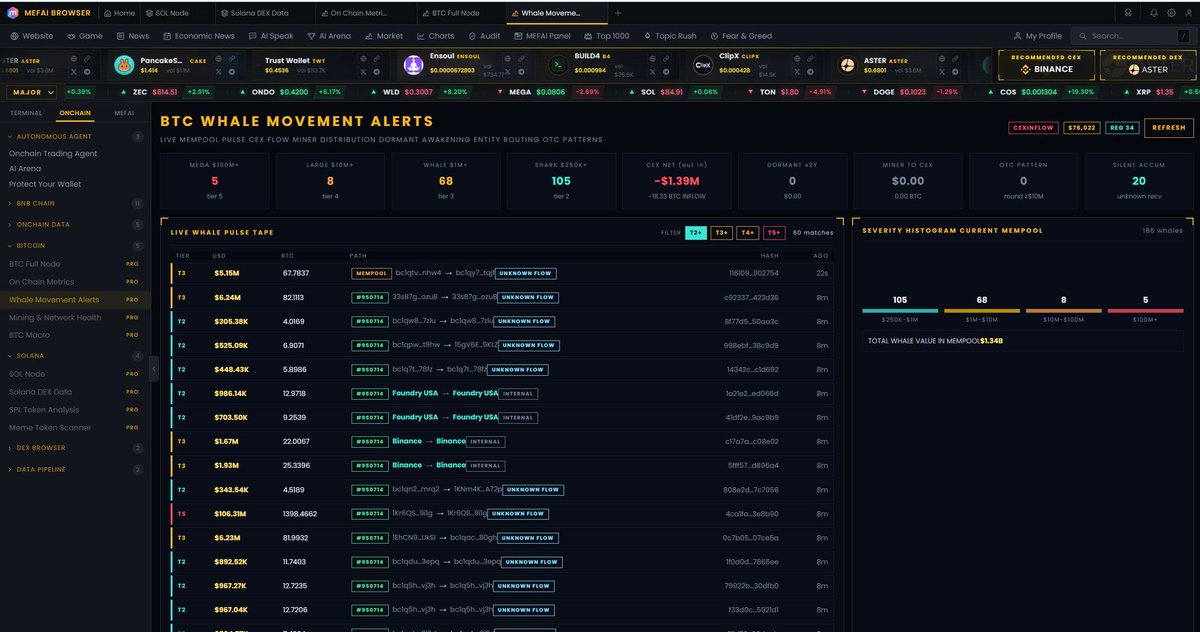Click the MEMPOOL tag on $5.15M row
This screenshot has height=632, width=1200.
pos(369,273)
